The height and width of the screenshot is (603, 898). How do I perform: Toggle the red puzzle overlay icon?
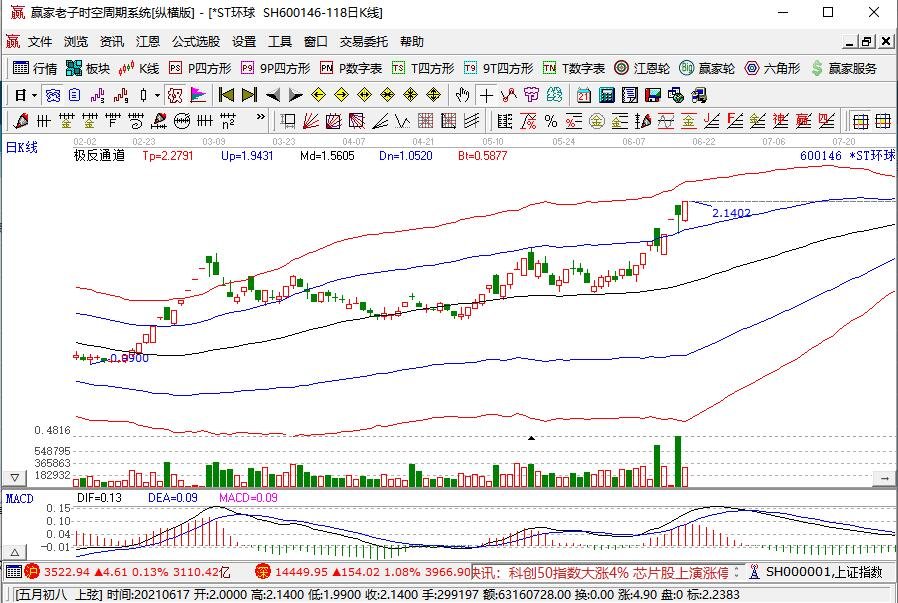point(175,95)
